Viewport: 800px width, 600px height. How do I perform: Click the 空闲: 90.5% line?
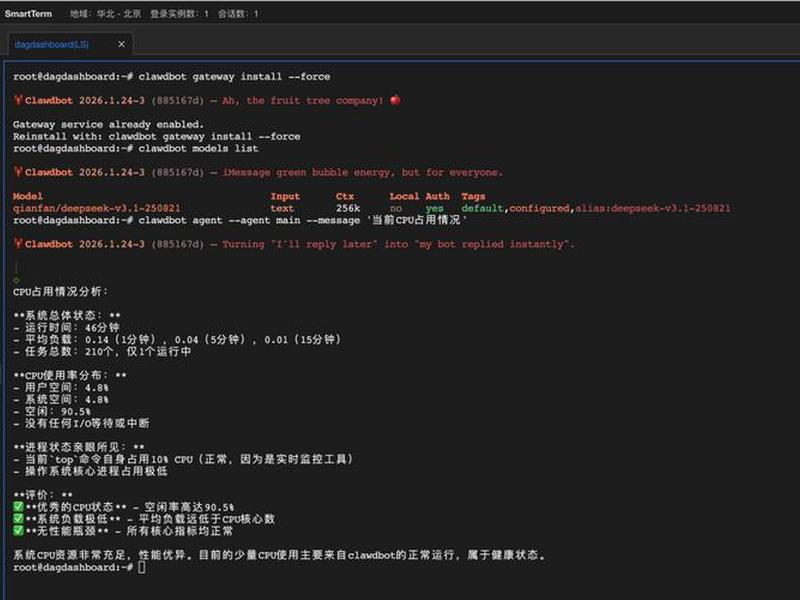[52, 412]
